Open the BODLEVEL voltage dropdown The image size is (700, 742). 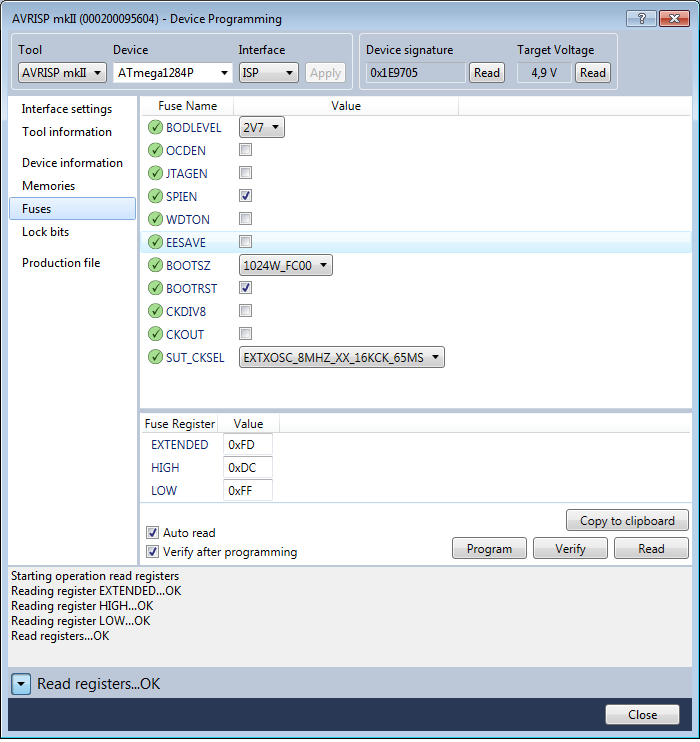262,127
